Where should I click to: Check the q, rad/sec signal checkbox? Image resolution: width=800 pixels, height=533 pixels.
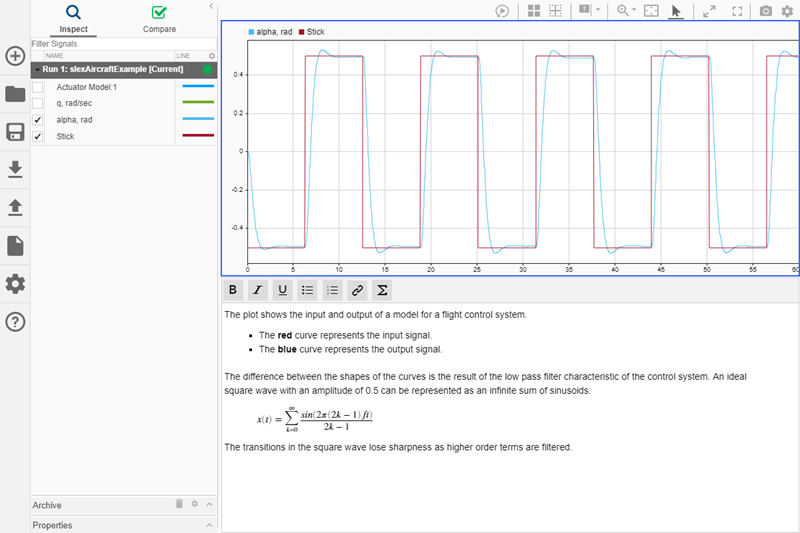click(x=38, y=104)
